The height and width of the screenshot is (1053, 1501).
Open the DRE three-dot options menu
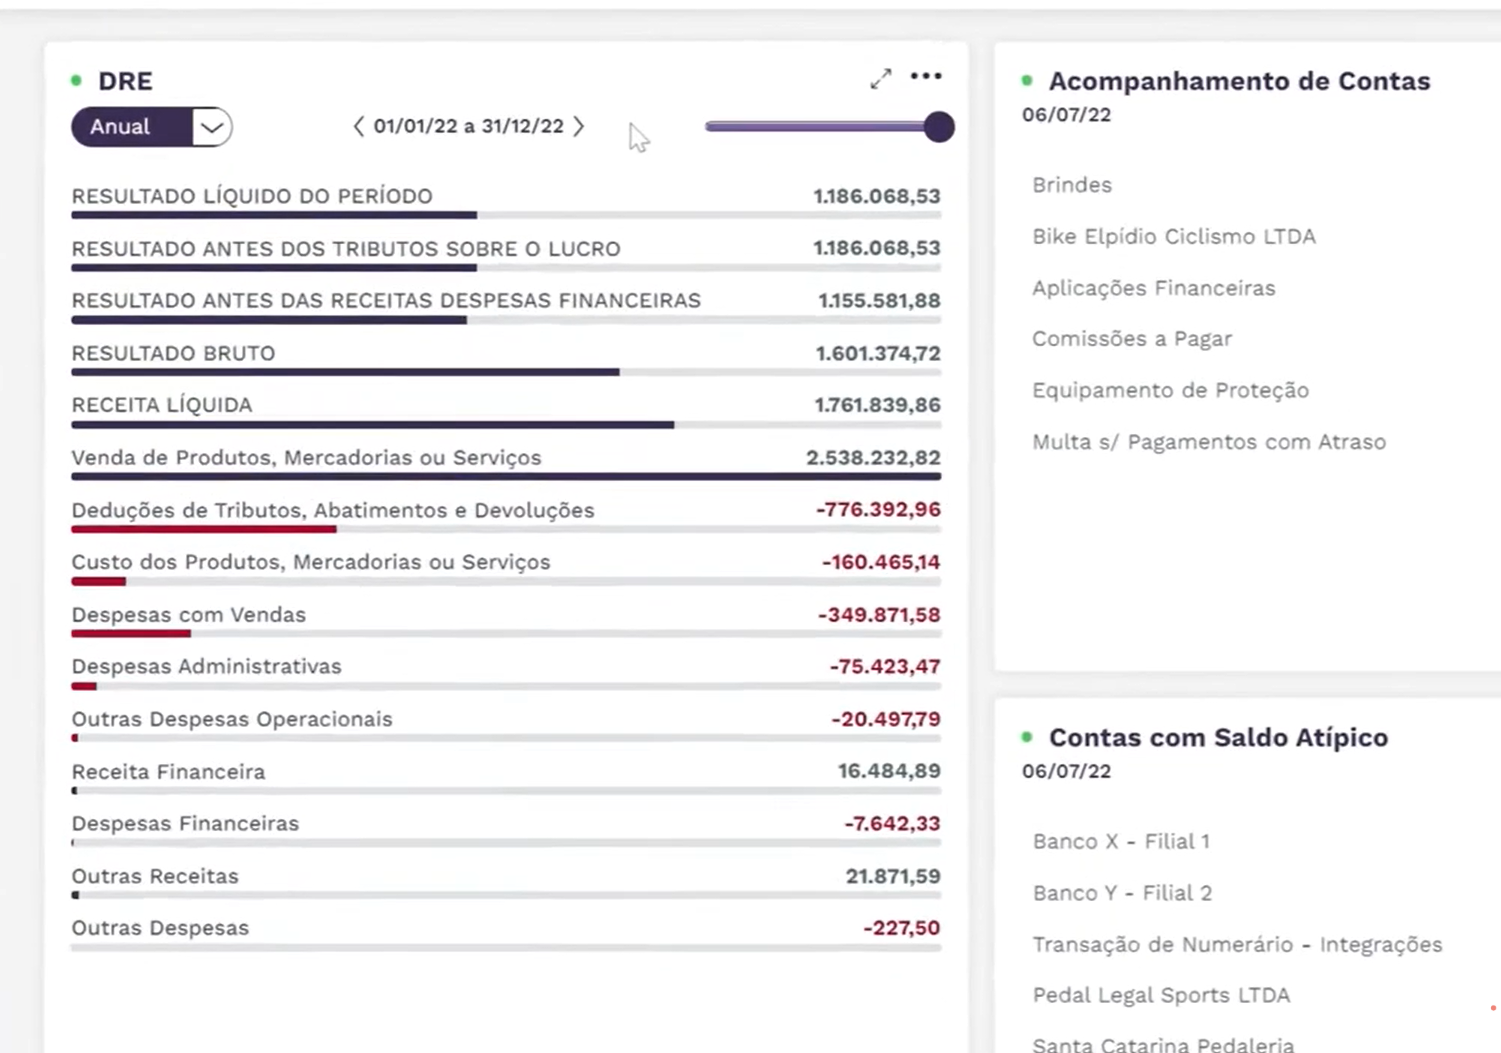pyautogui.click(x=926, y=77)
